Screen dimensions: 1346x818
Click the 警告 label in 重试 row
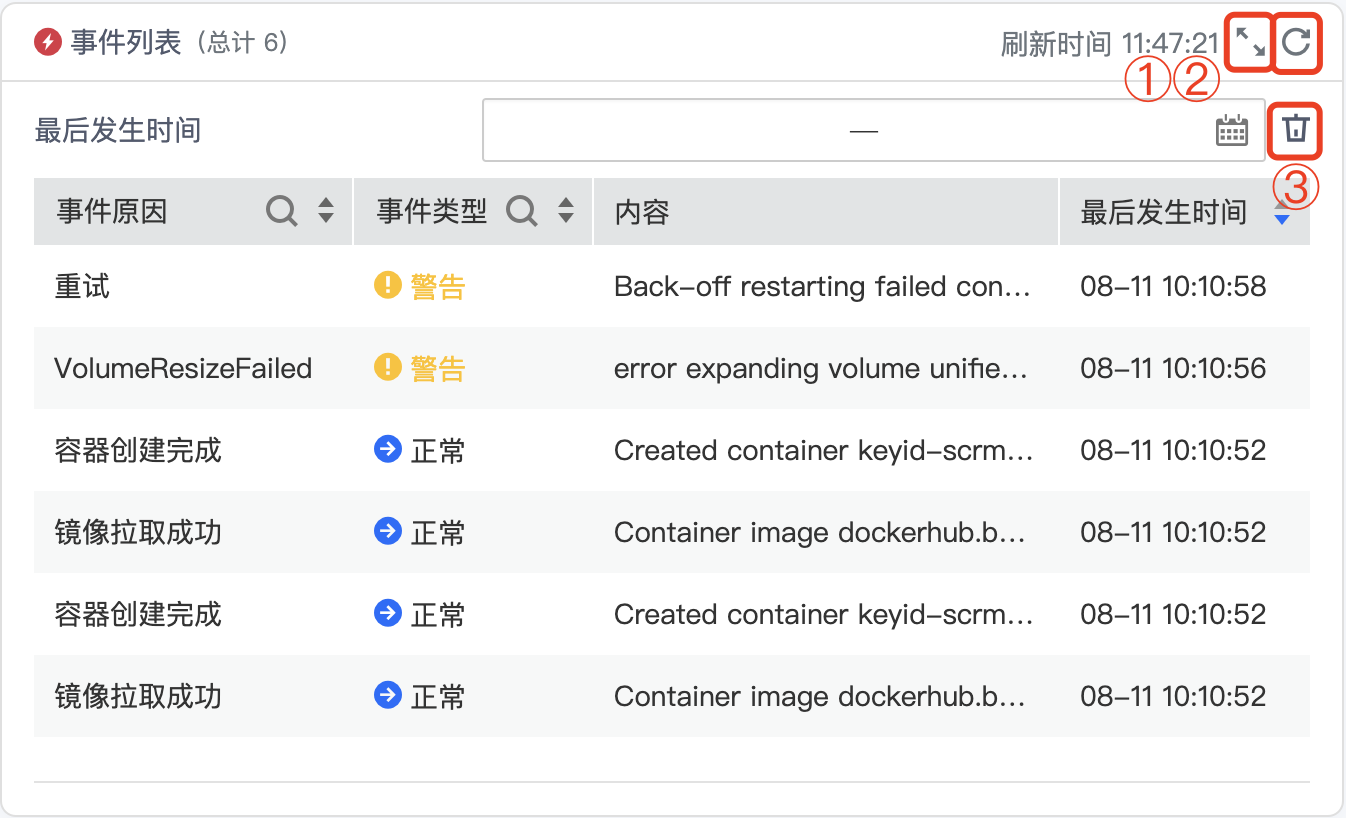tap(438, 287)
